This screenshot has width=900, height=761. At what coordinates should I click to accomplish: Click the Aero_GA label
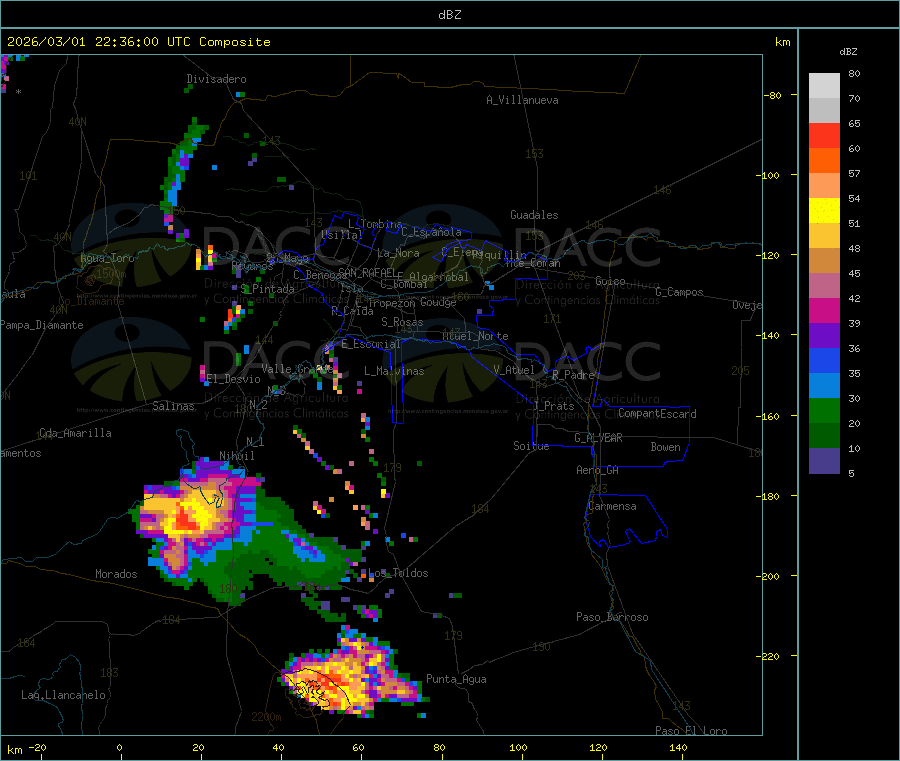tap(597, 470)
